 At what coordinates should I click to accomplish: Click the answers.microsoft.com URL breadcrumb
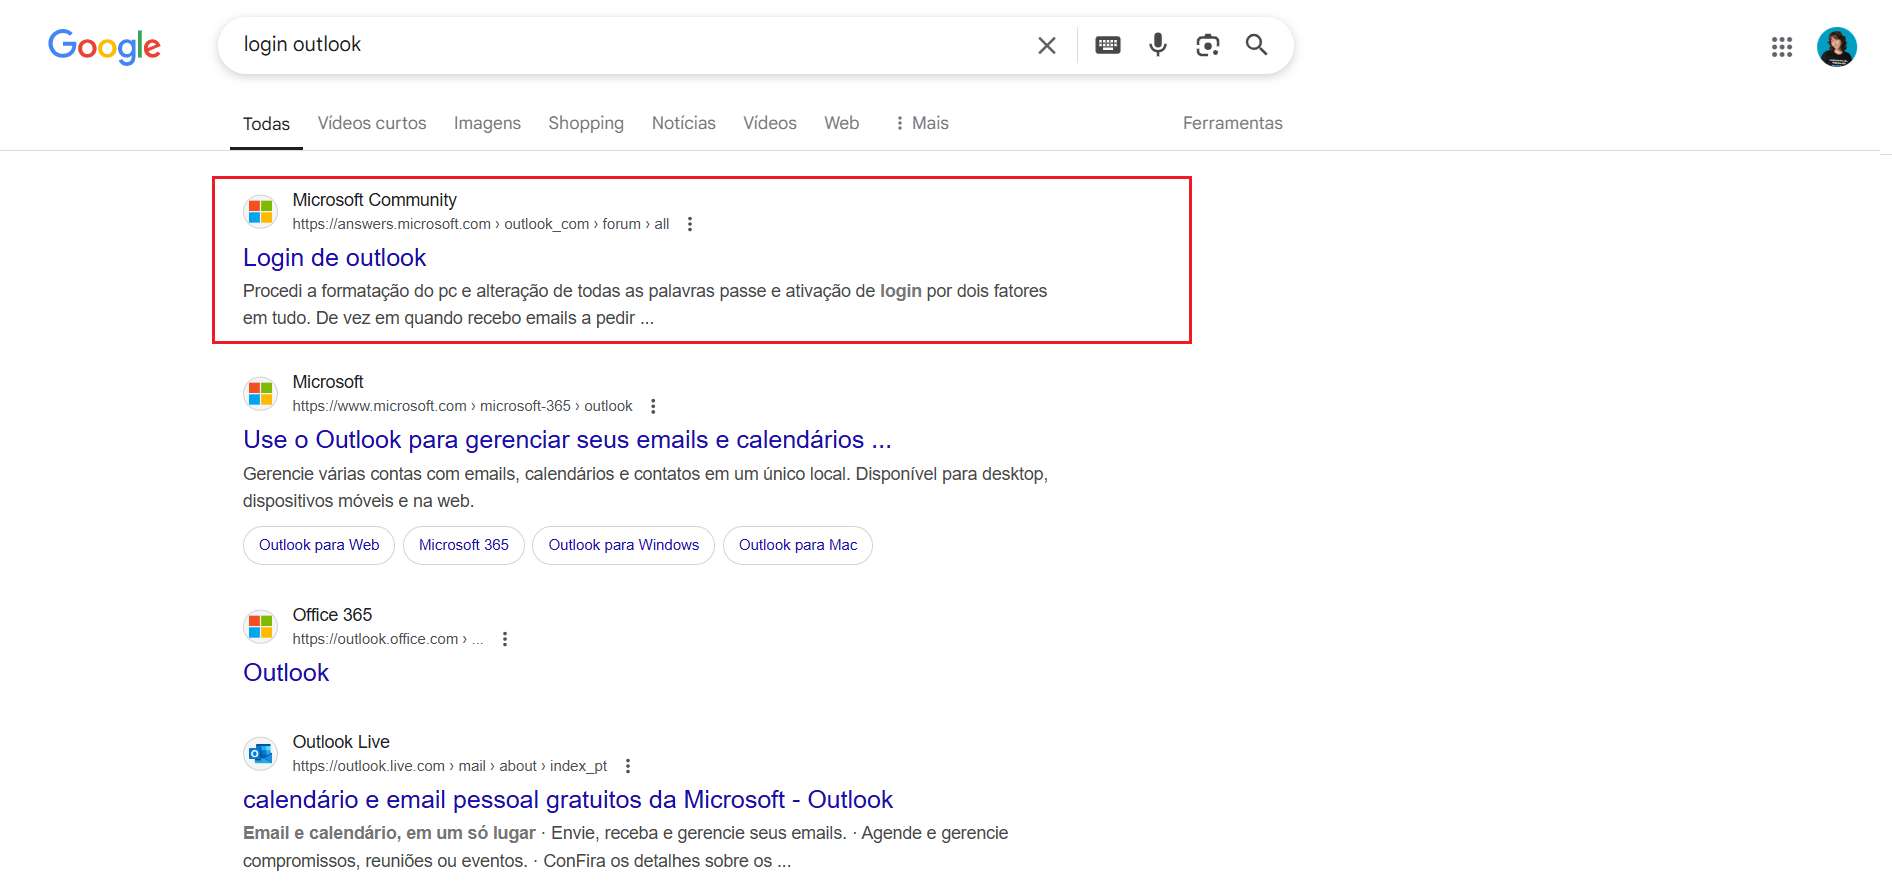tap(481, 224)
